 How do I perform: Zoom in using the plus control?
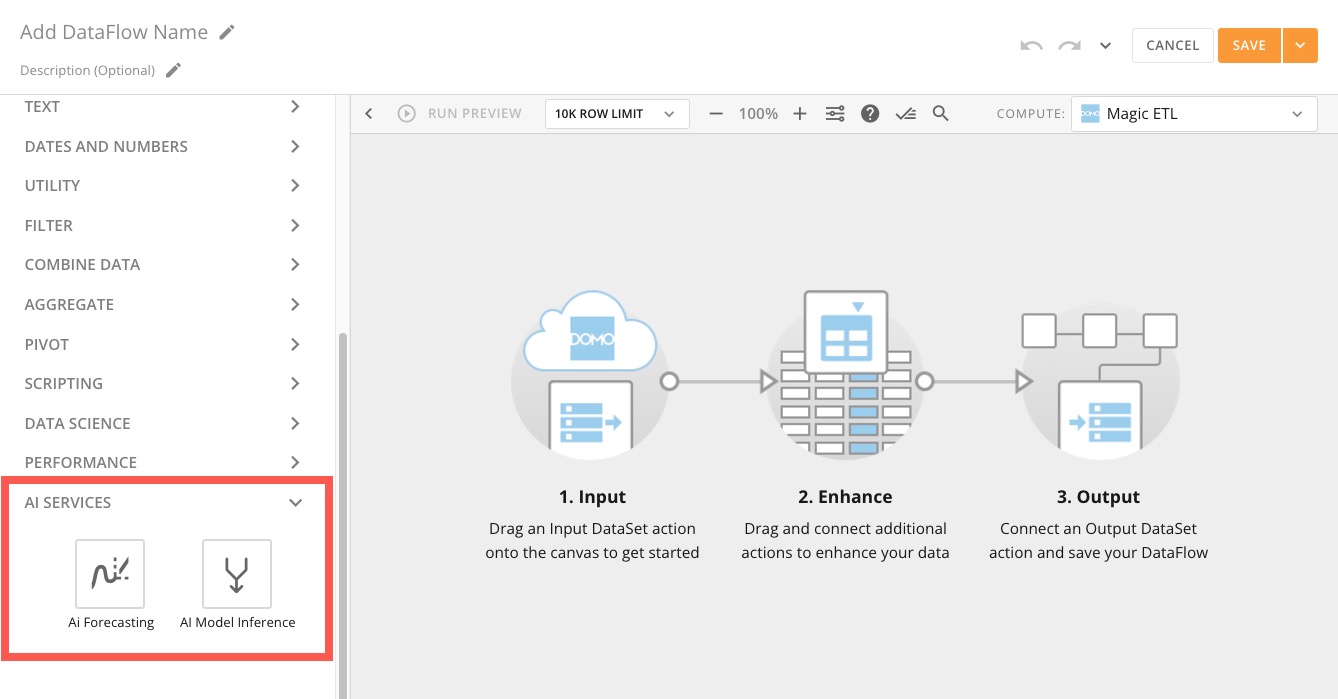(800, 113)
